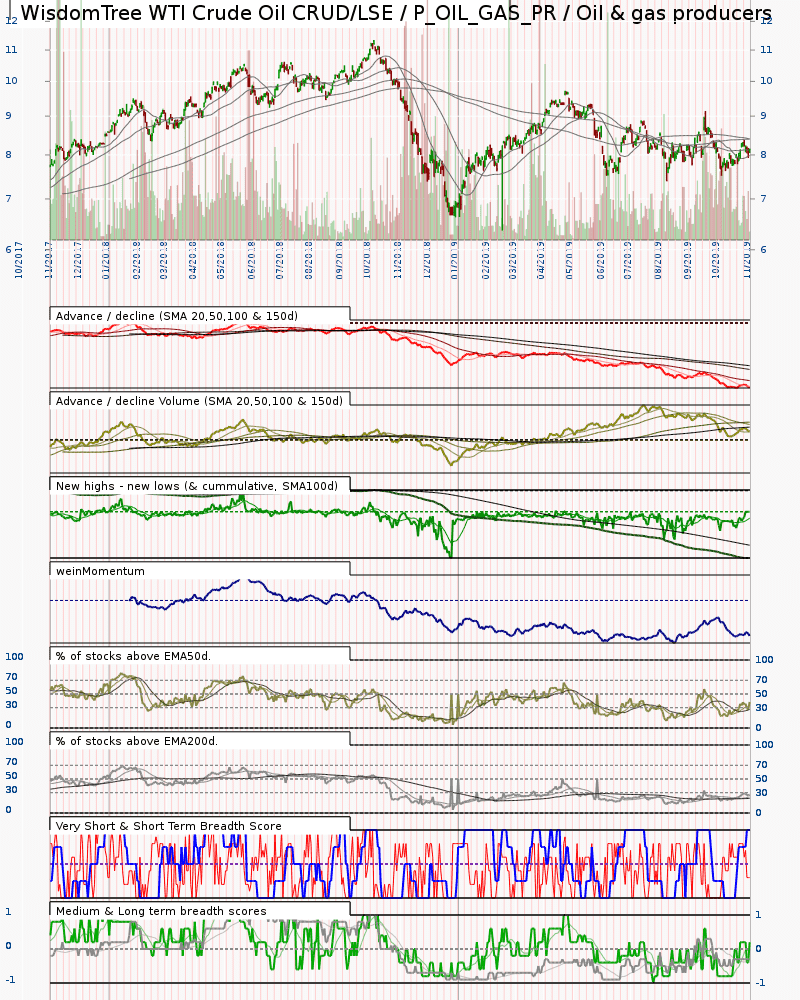This screenshot has width=800, height=1000.
Task: Click price value 11 on left axis
Action: click(11, 50)
